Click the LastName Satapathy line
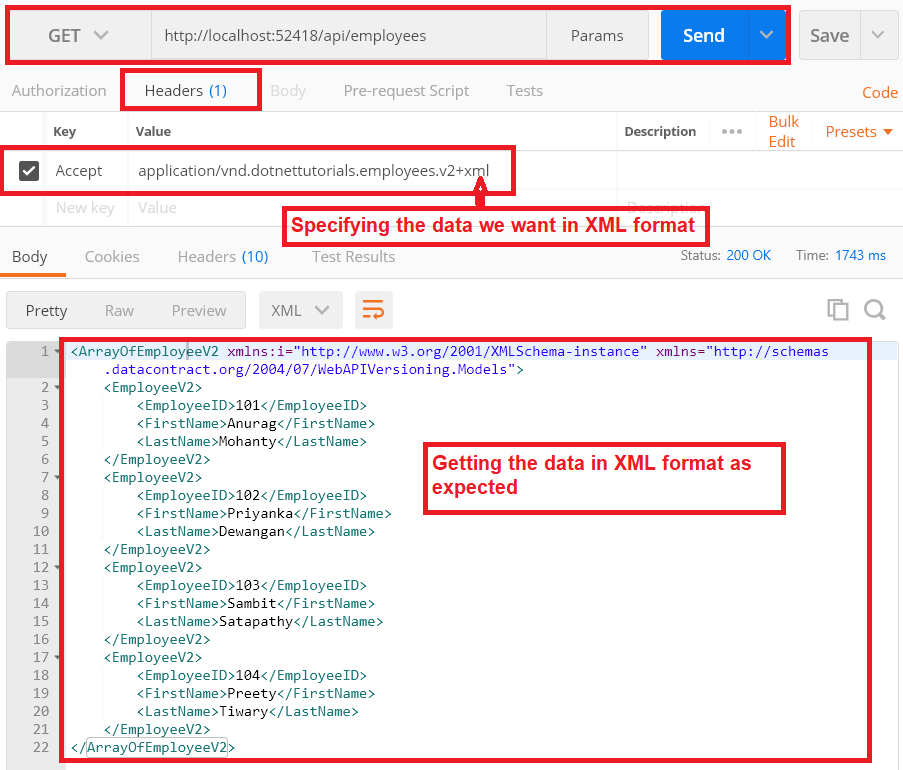The image size is (903, 770). (260, 621)
